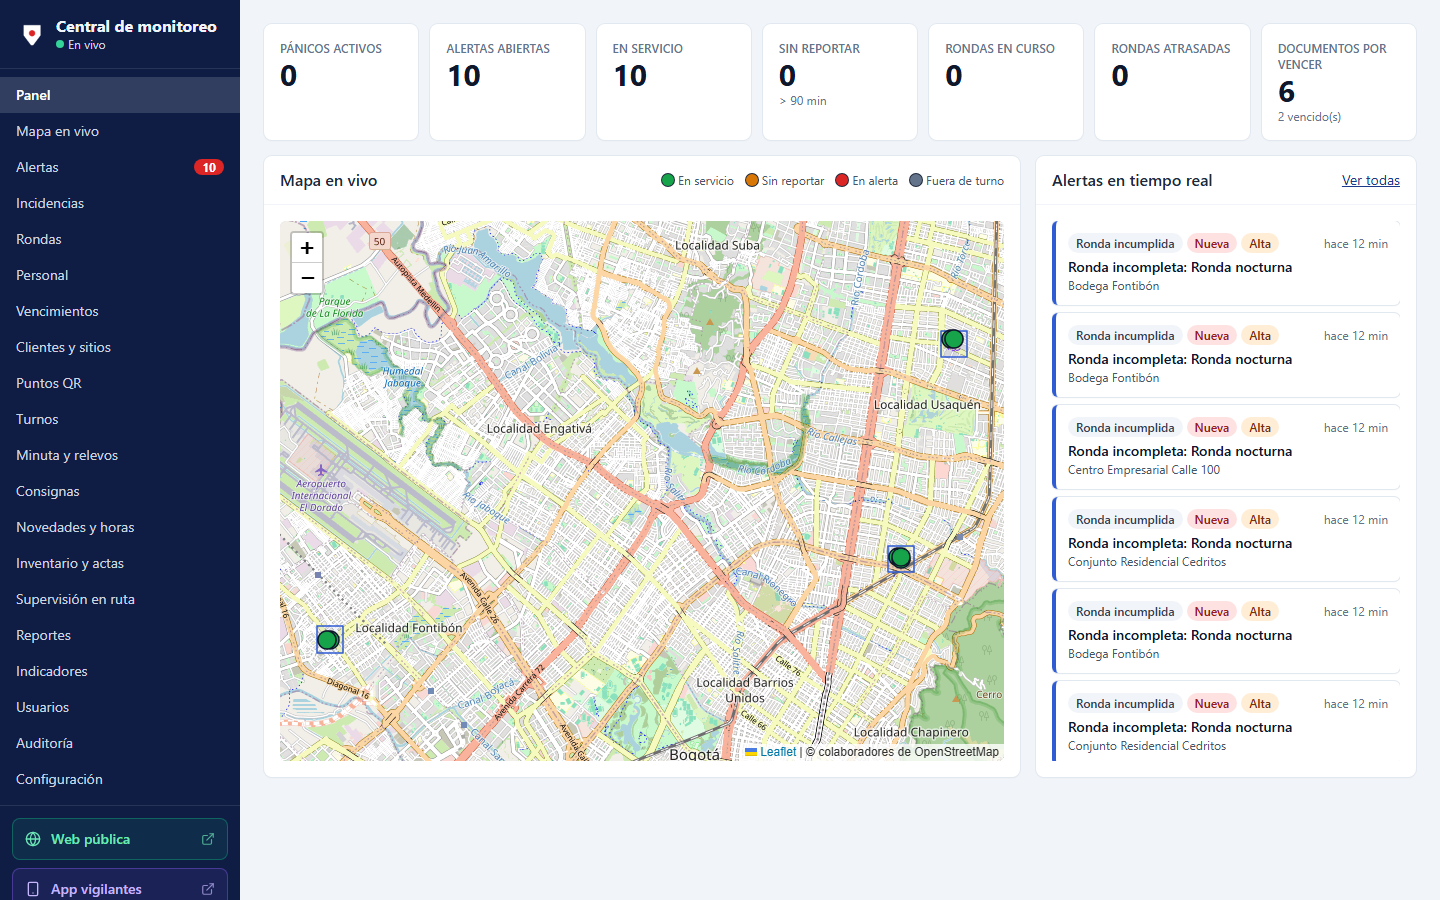Select the green marker near Localidad Fontibón
The height and width of the screenshot is (900, 1440).
[328, 639]
